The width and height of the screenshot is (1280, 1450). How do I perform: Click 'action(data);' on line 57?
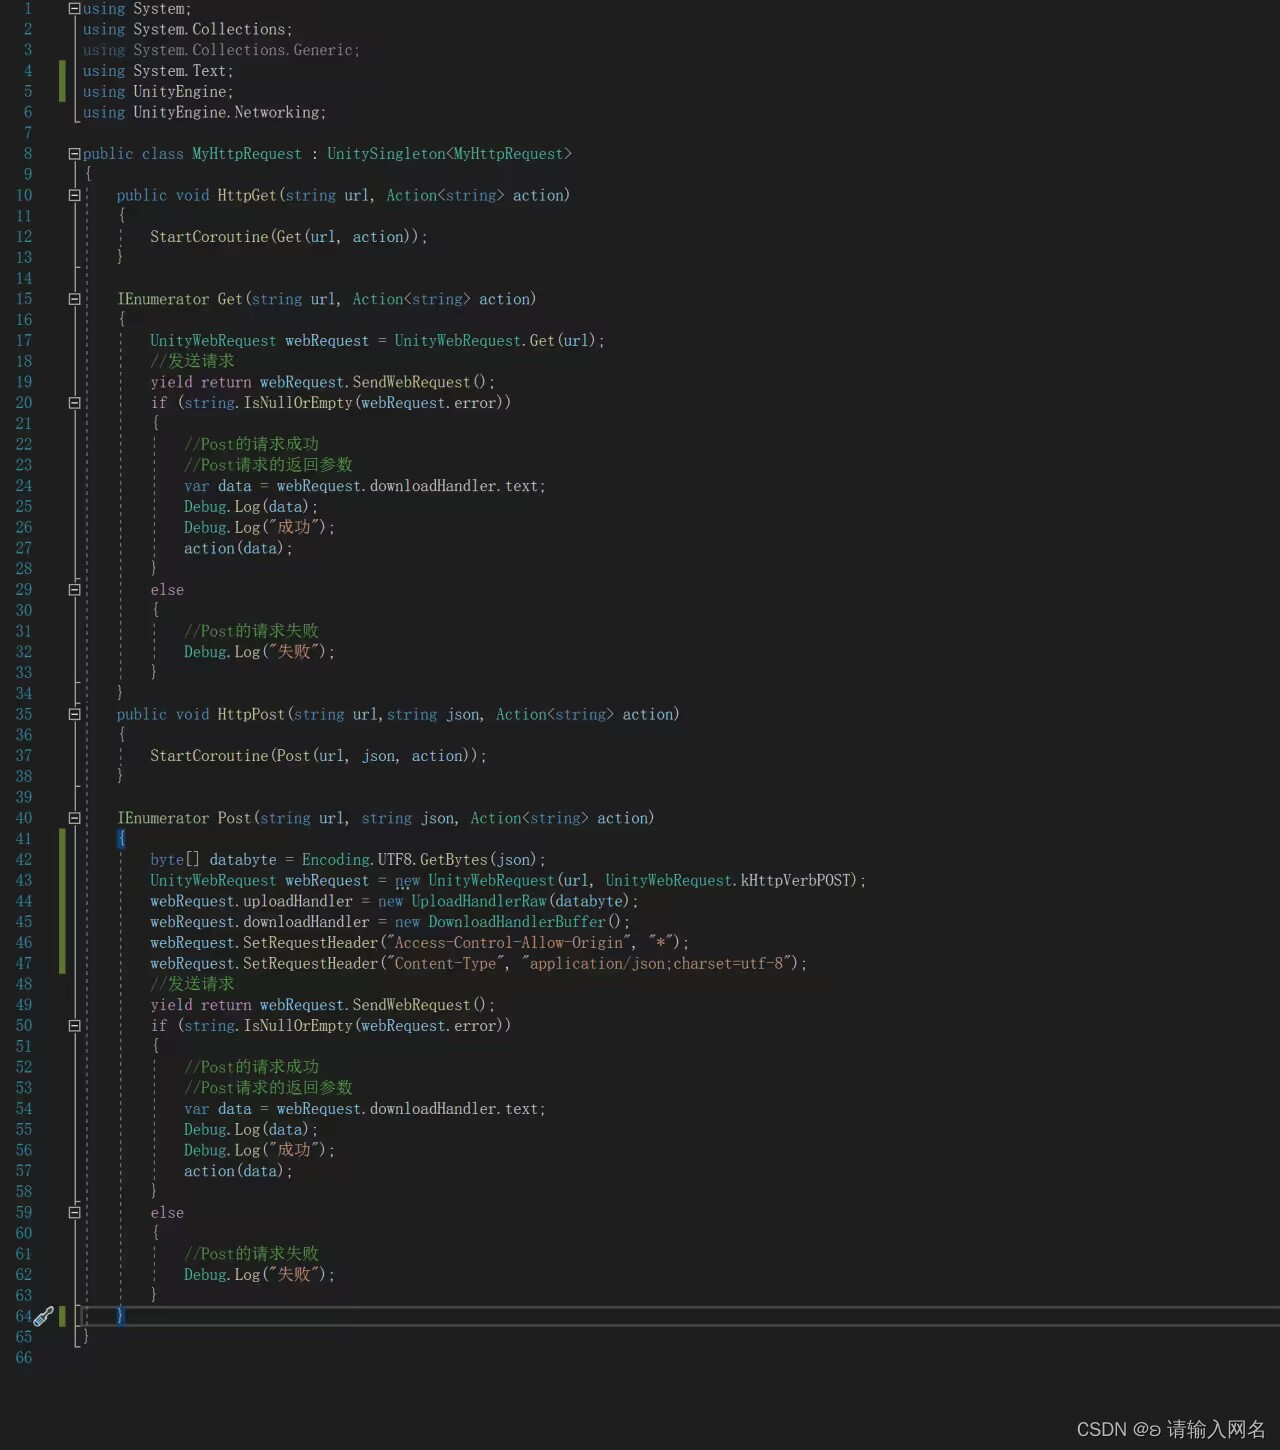point(238,1171)
